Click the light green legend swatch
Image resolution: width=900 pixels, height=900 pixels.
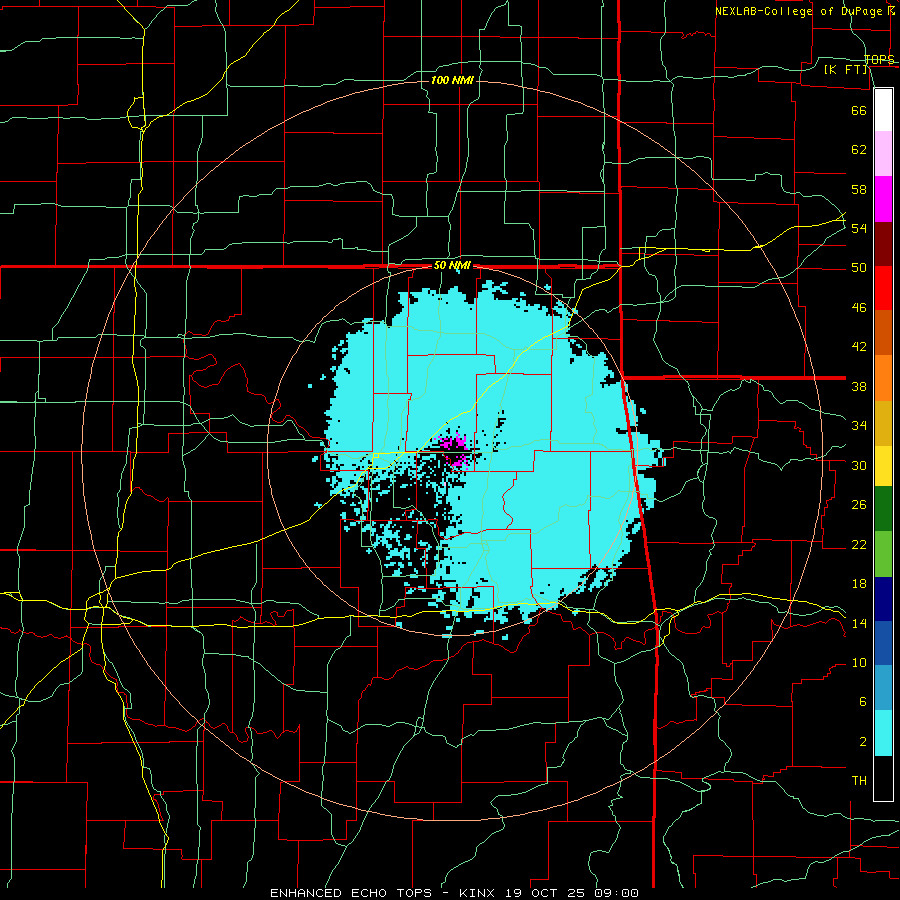click(x=883, y=554)
